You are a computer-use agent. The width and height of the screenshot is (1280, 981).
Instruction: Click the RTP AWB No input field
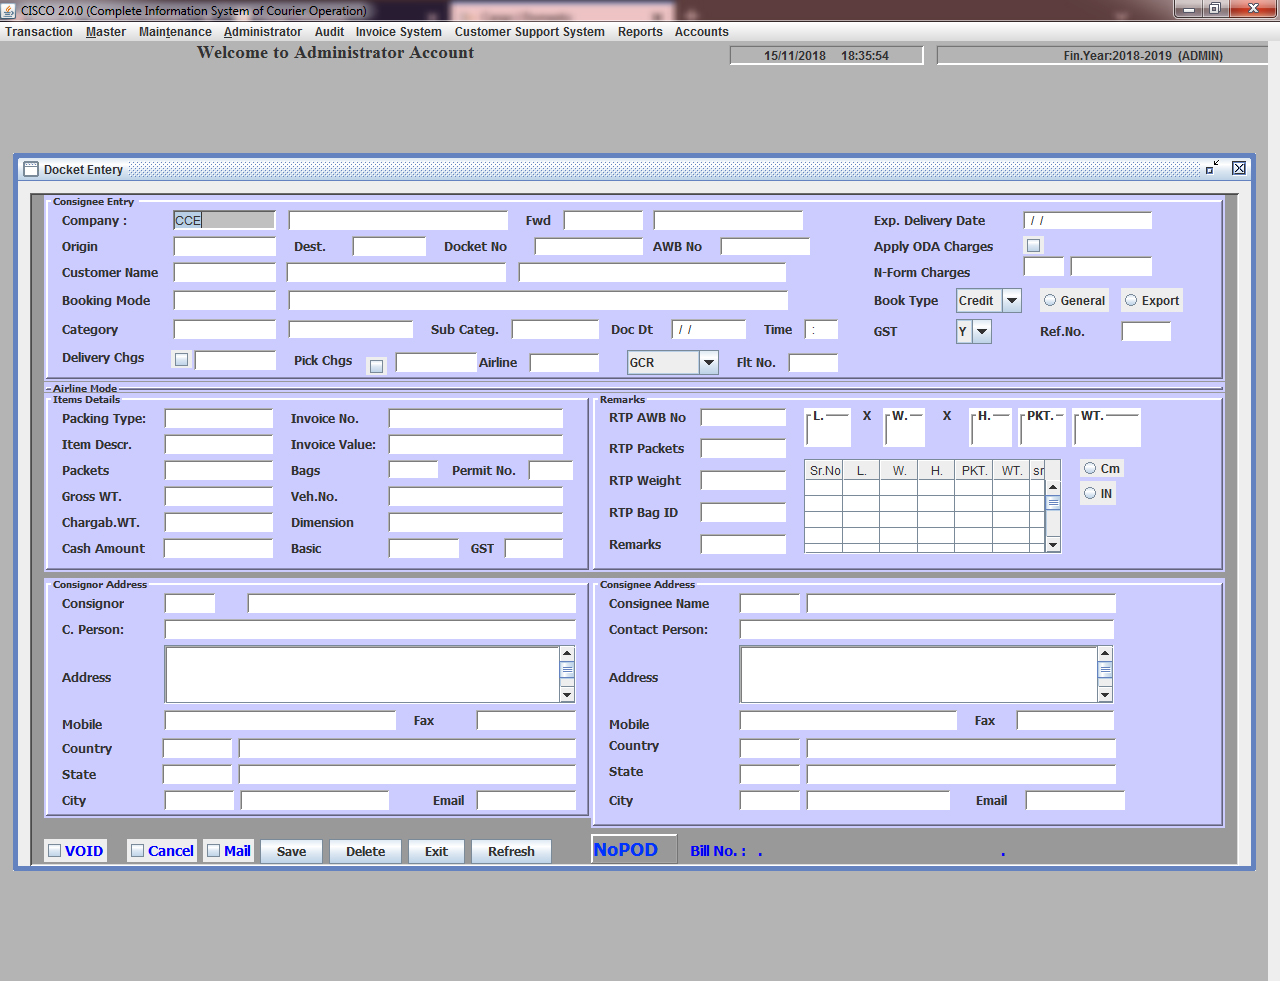pos(744,417)
